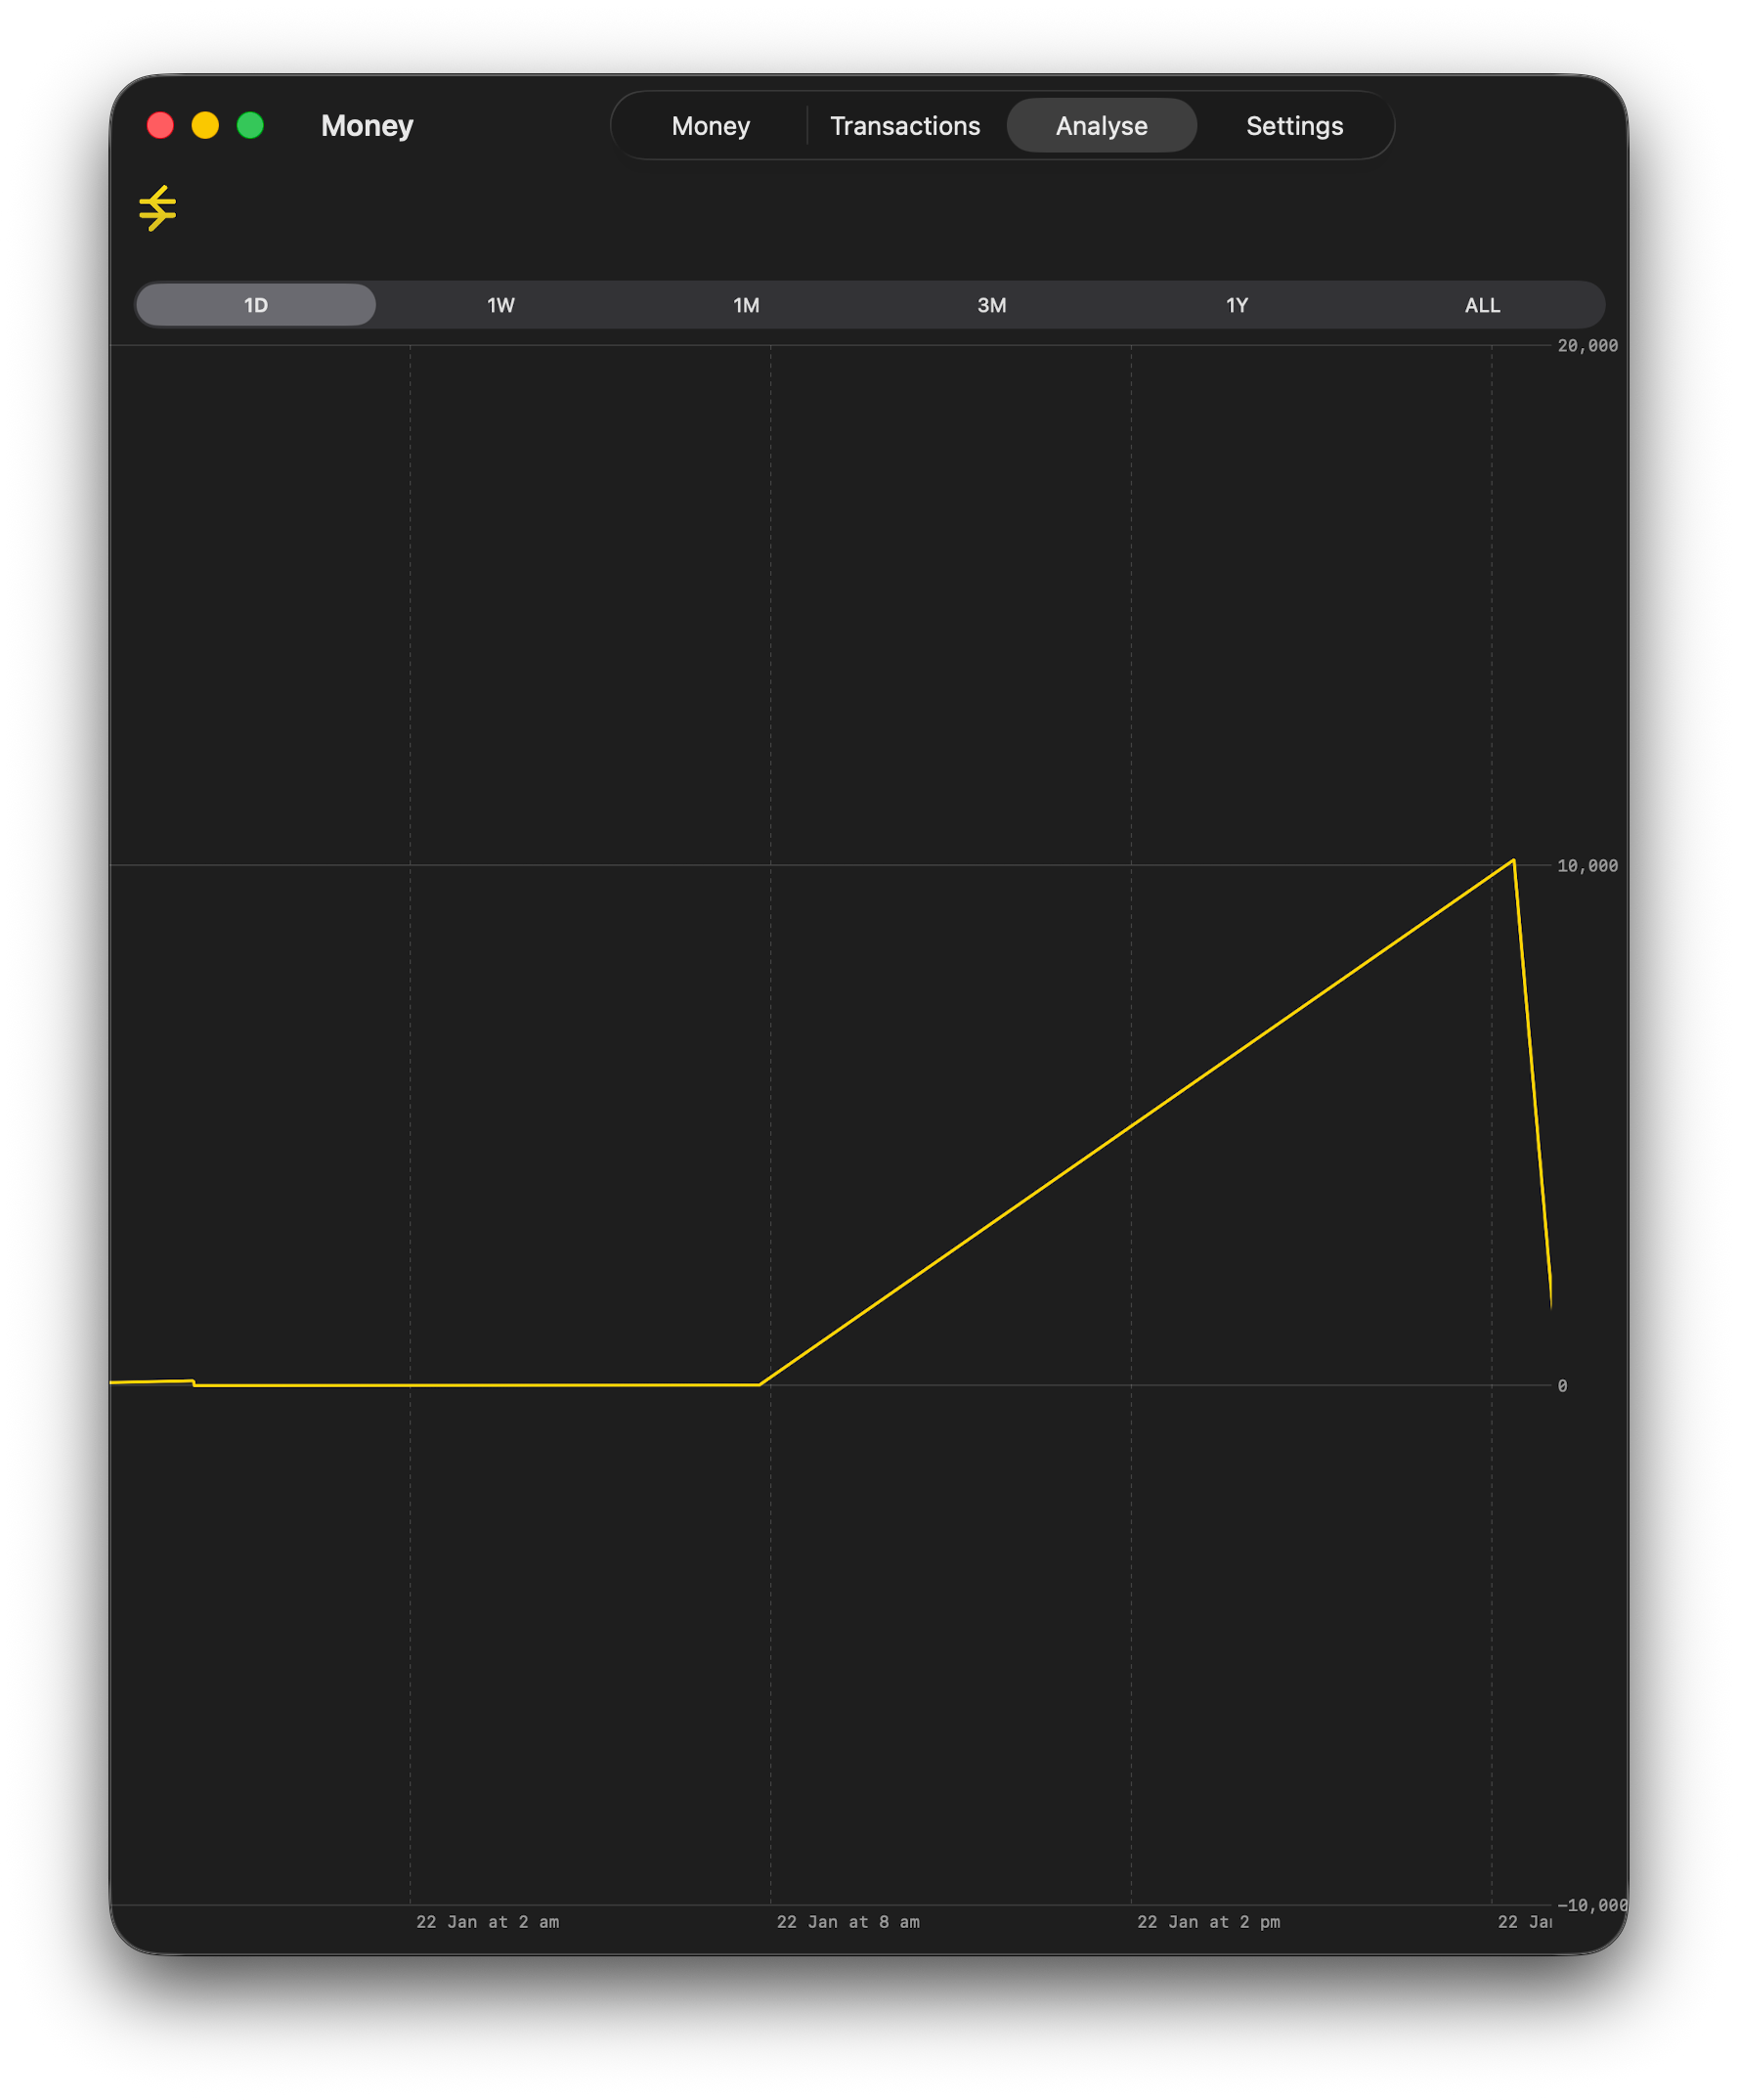
Task: Open the Transactions tab
Action: pyautogui.click(x=905, y=126)
